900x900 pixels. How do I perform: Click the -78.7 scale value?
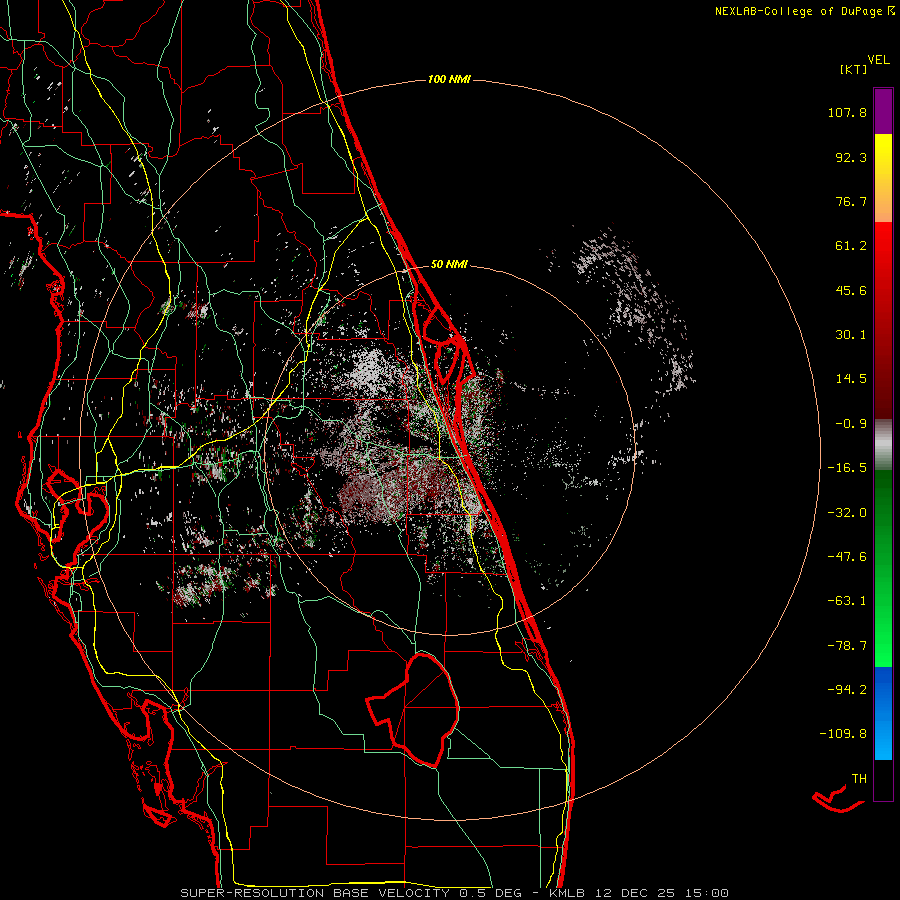pyautogui.click(x=847, y=646)
